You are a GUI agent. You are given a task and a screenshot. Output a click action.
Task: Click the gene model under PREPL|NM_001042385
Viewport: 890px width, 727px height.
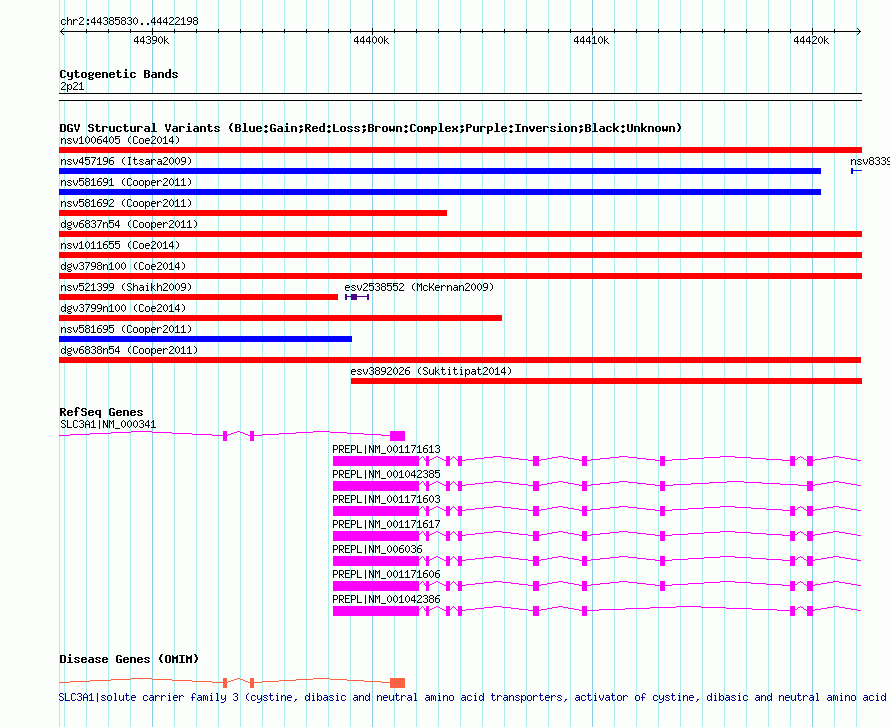tap(597, 486)
